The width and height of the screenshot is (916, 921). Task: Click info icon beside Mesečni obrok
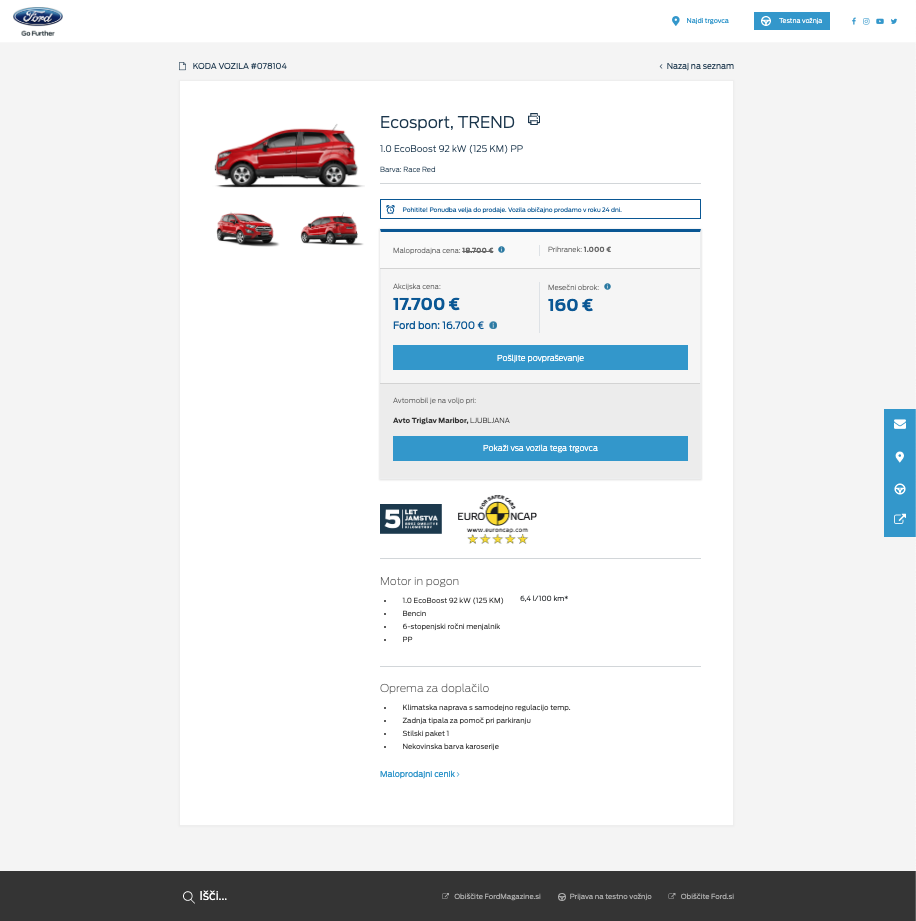608,287
